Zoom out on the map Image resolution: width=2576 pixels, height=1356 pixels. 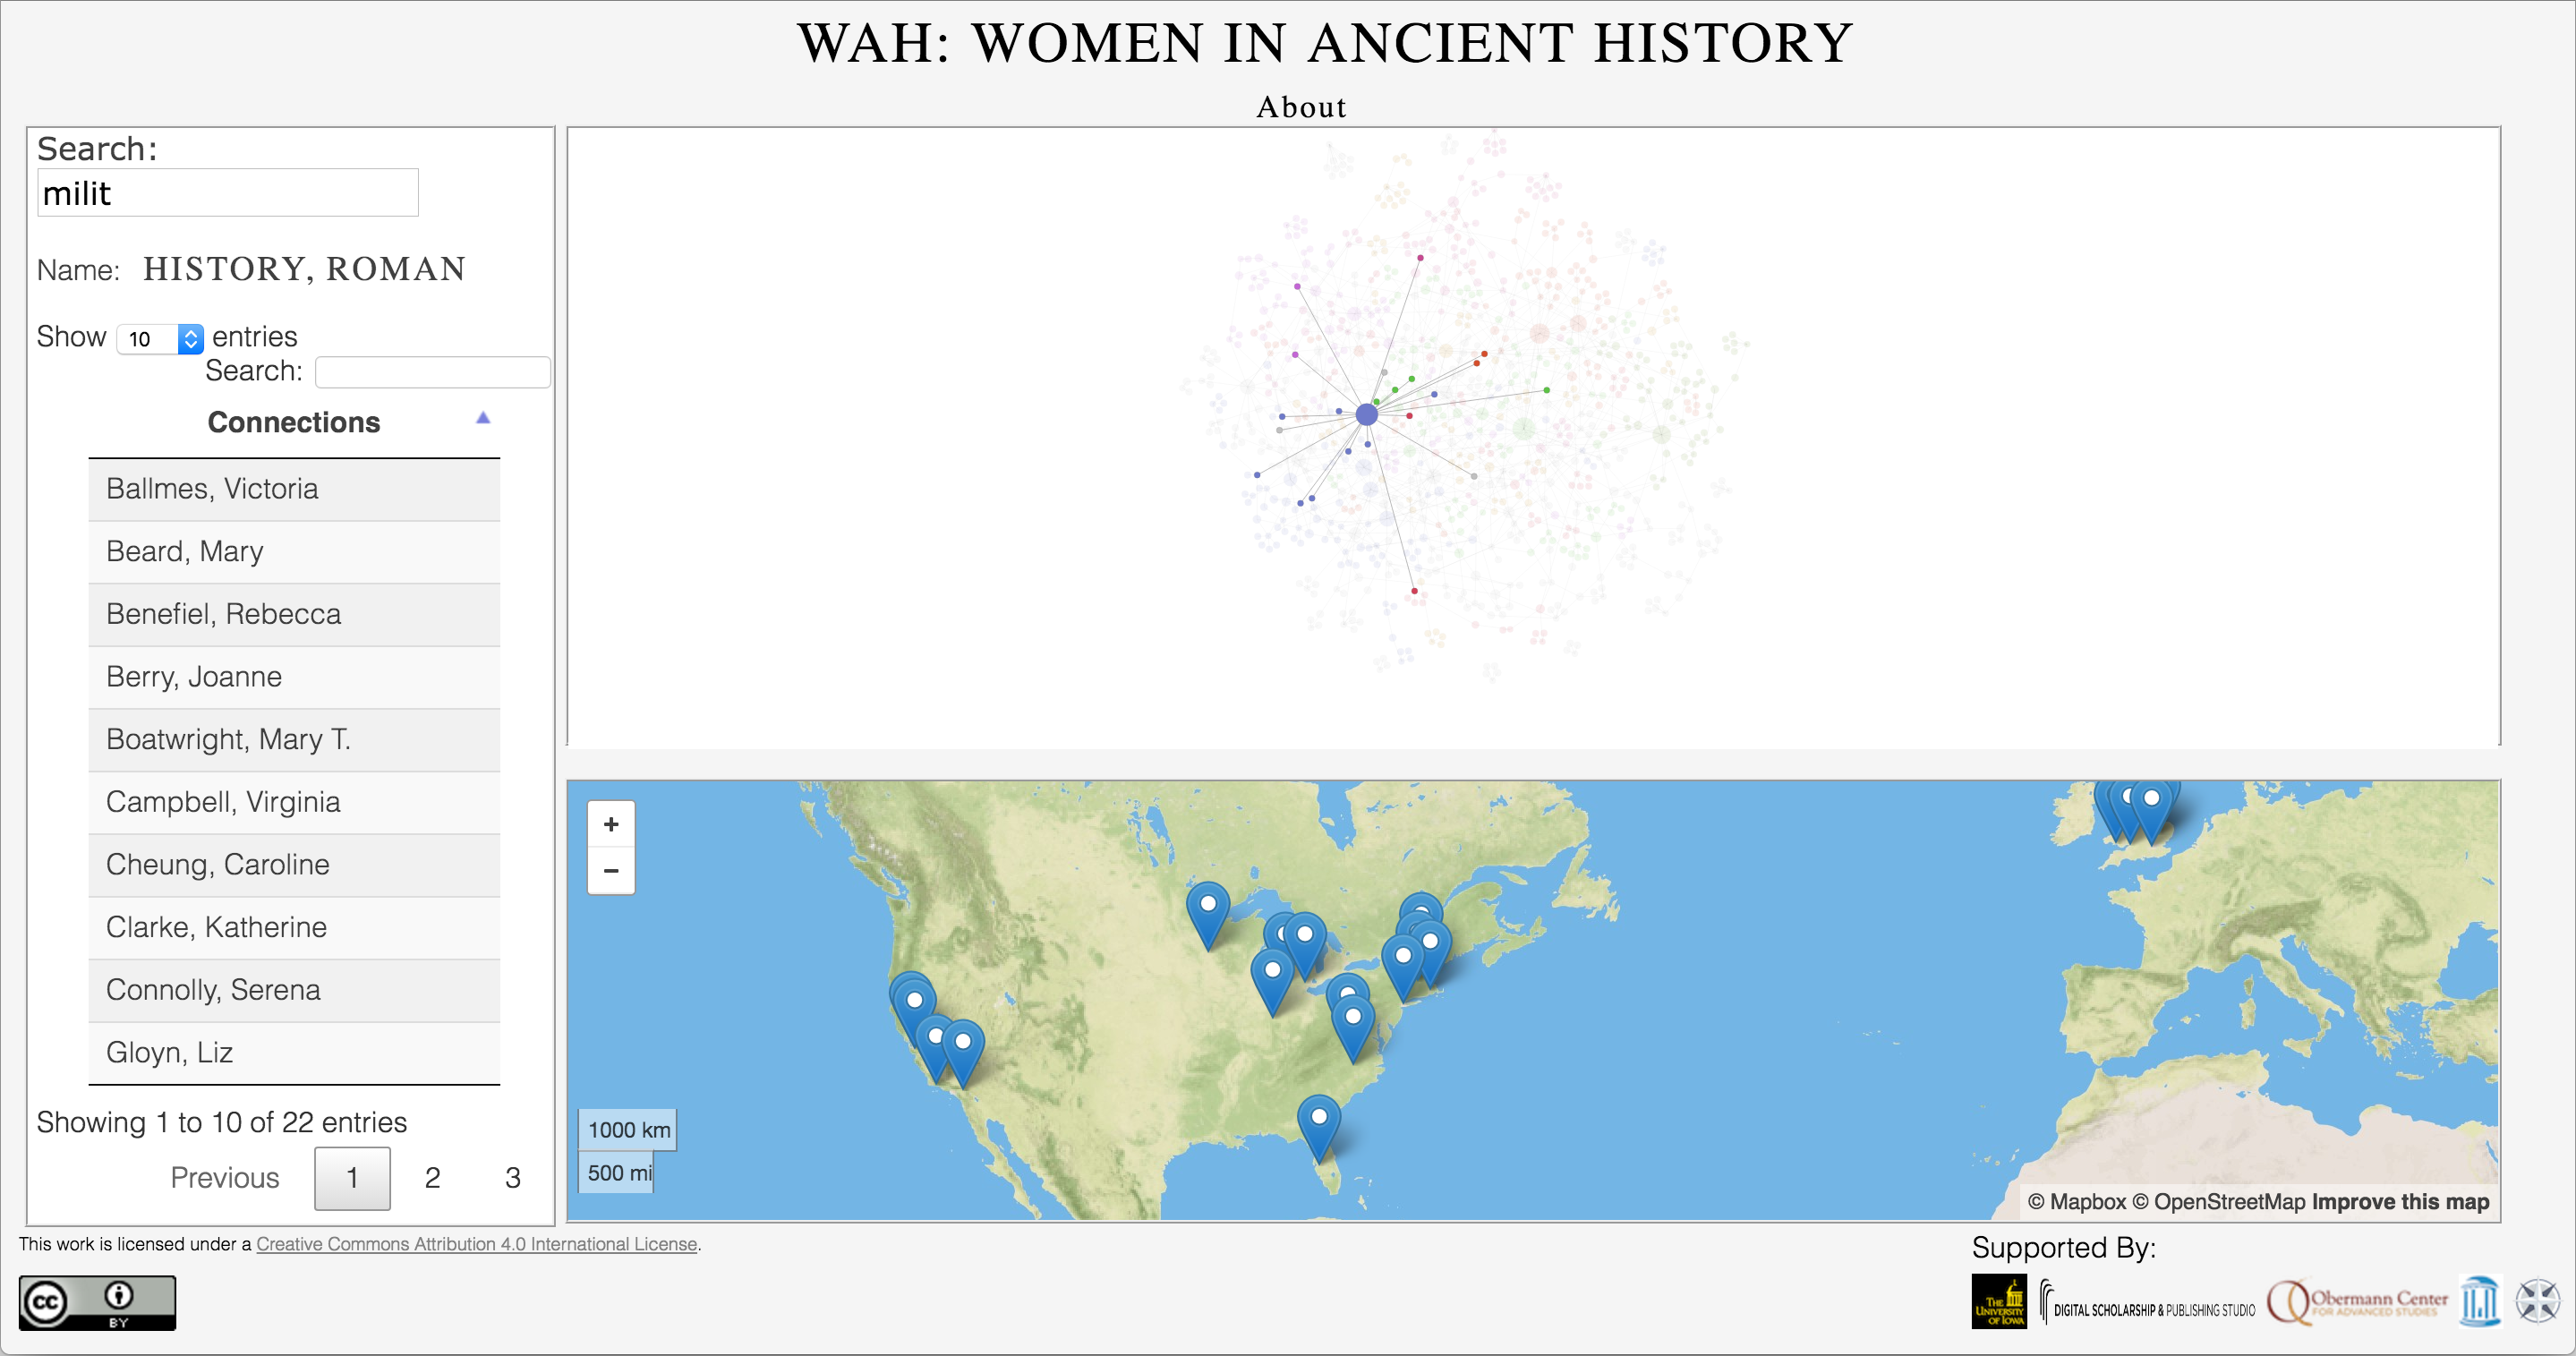pos(611,871)
